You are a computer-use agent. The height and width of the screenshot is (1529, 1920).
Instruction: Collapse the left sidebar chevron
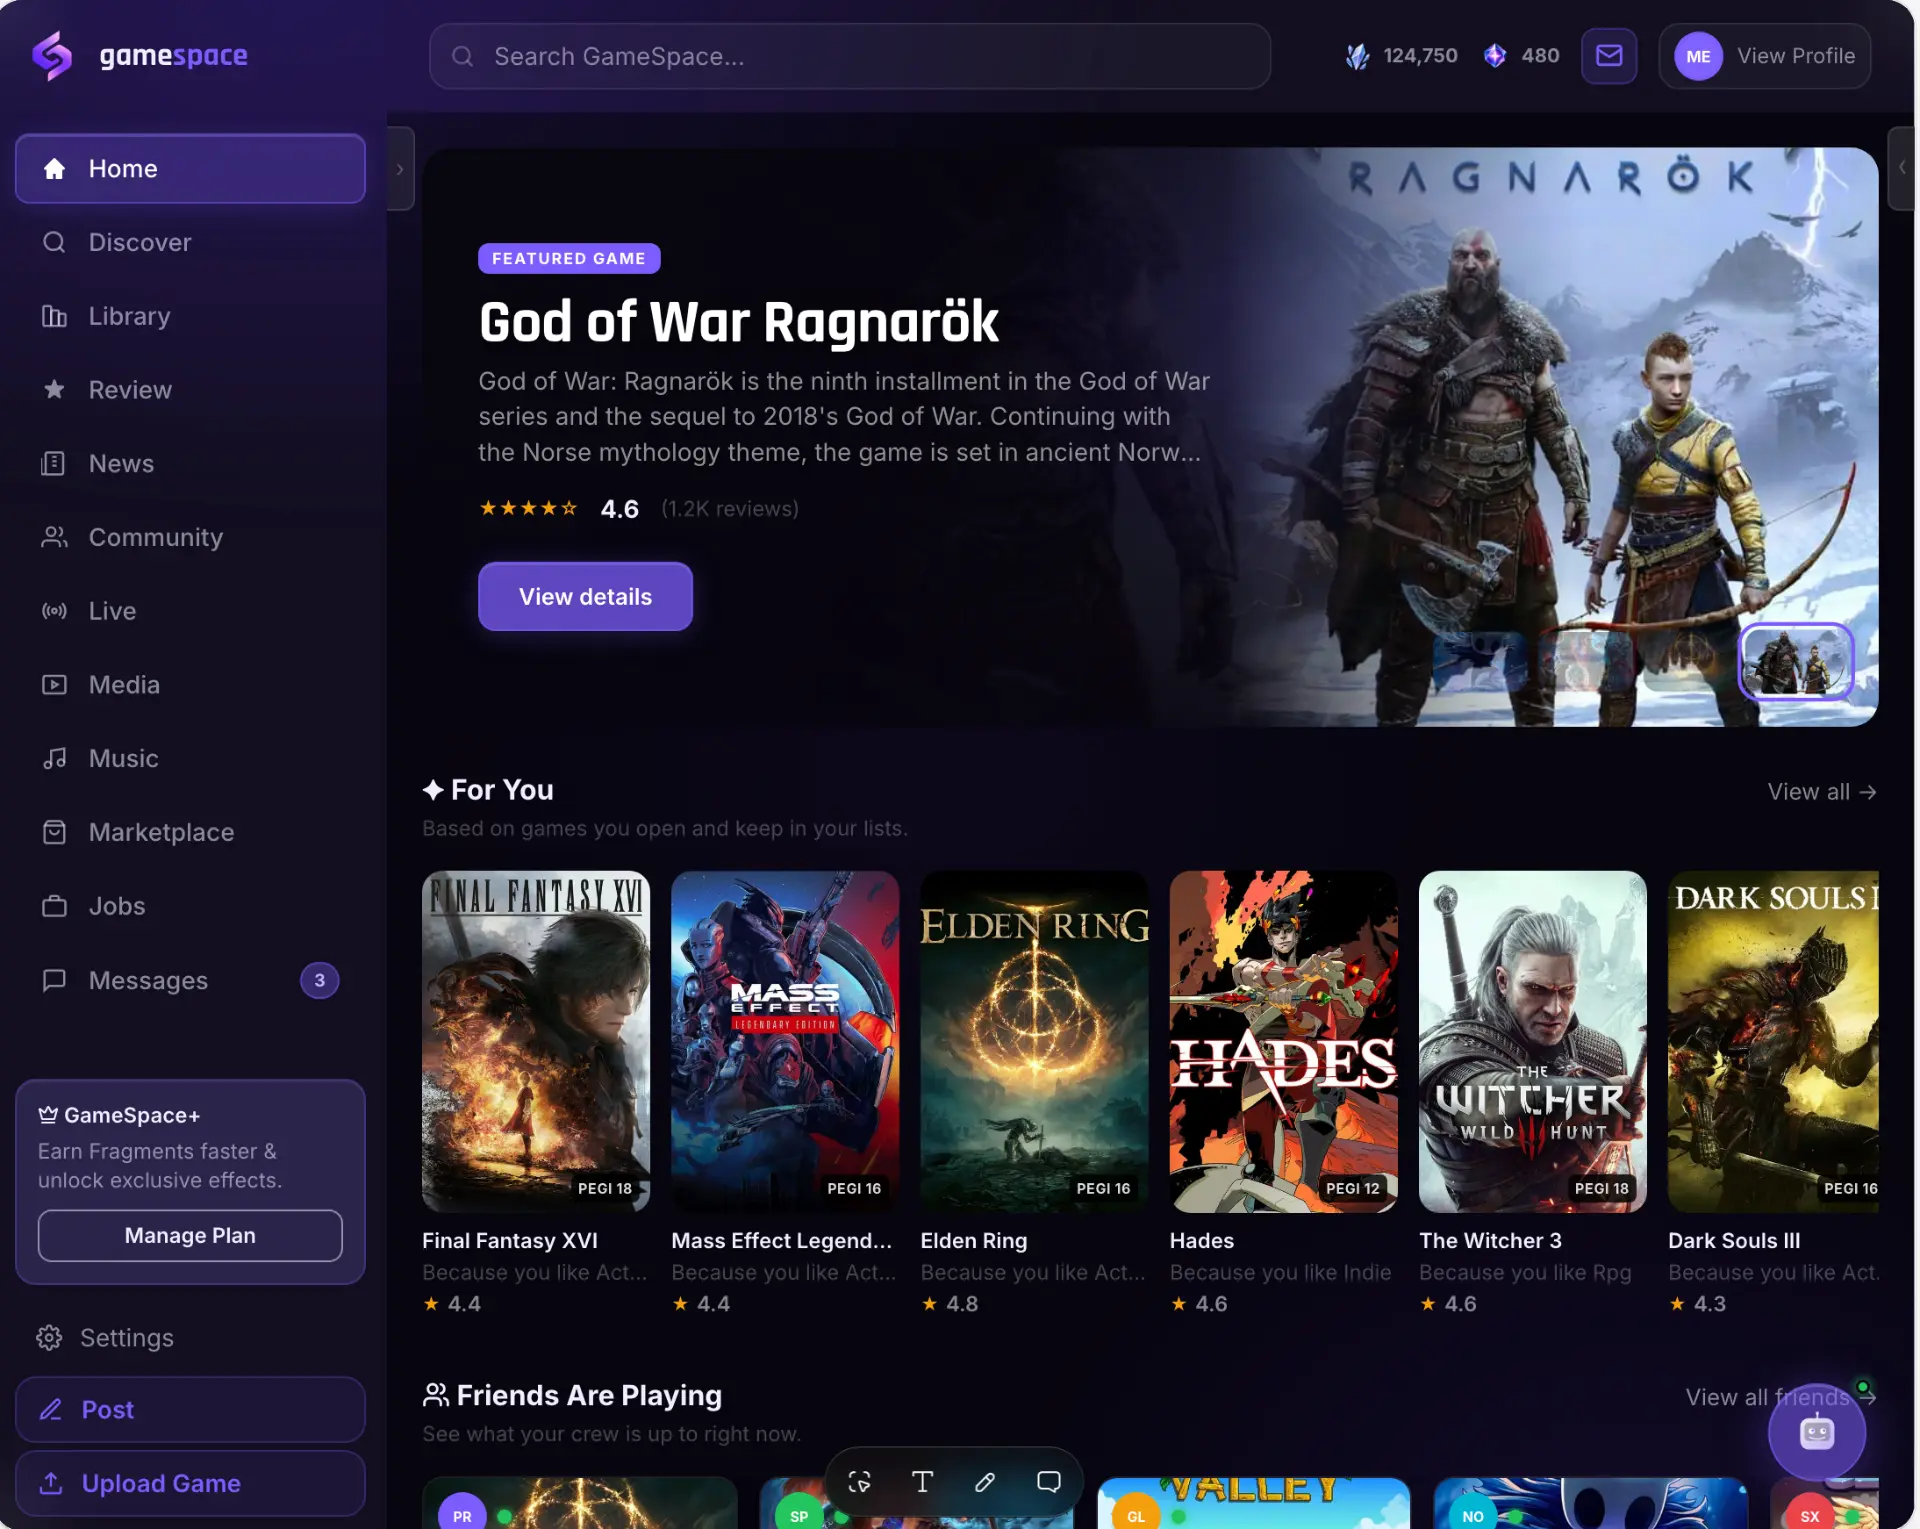400,169
